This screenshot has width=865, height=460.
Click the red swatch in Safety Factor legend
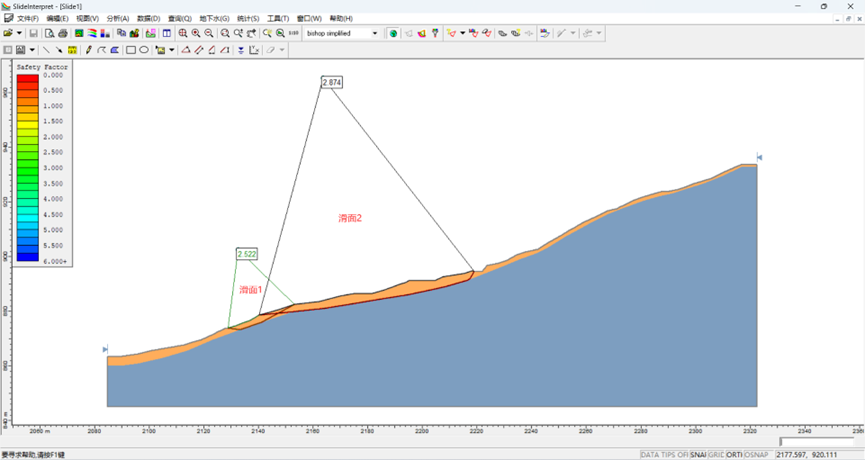28,79
